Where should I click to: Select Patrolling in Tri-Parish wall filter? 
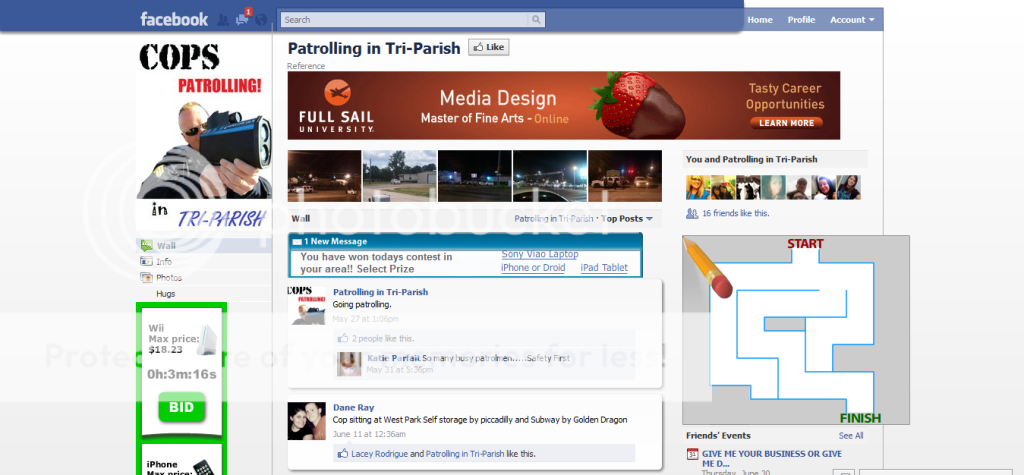point(554,219)
